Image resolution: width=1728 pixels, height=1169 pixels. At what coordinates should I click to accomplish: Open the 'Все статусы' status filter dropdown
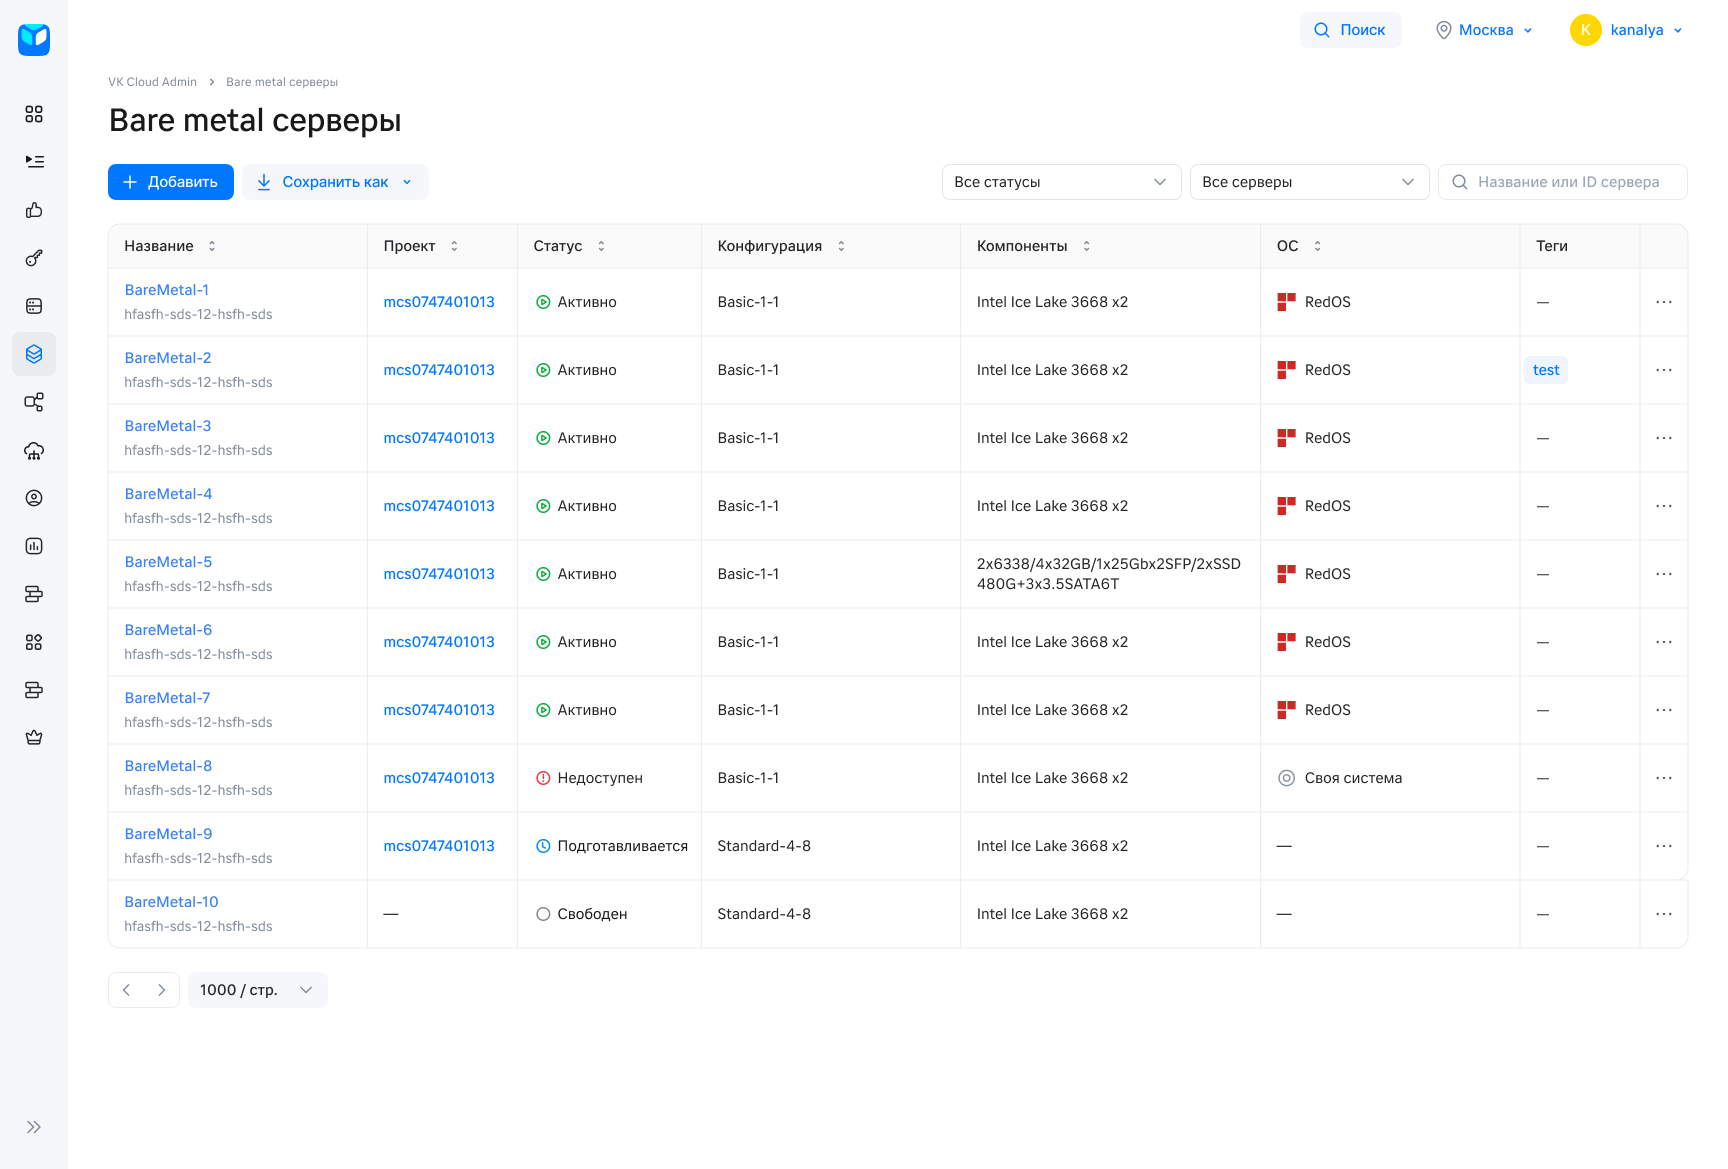[1061, 182]
